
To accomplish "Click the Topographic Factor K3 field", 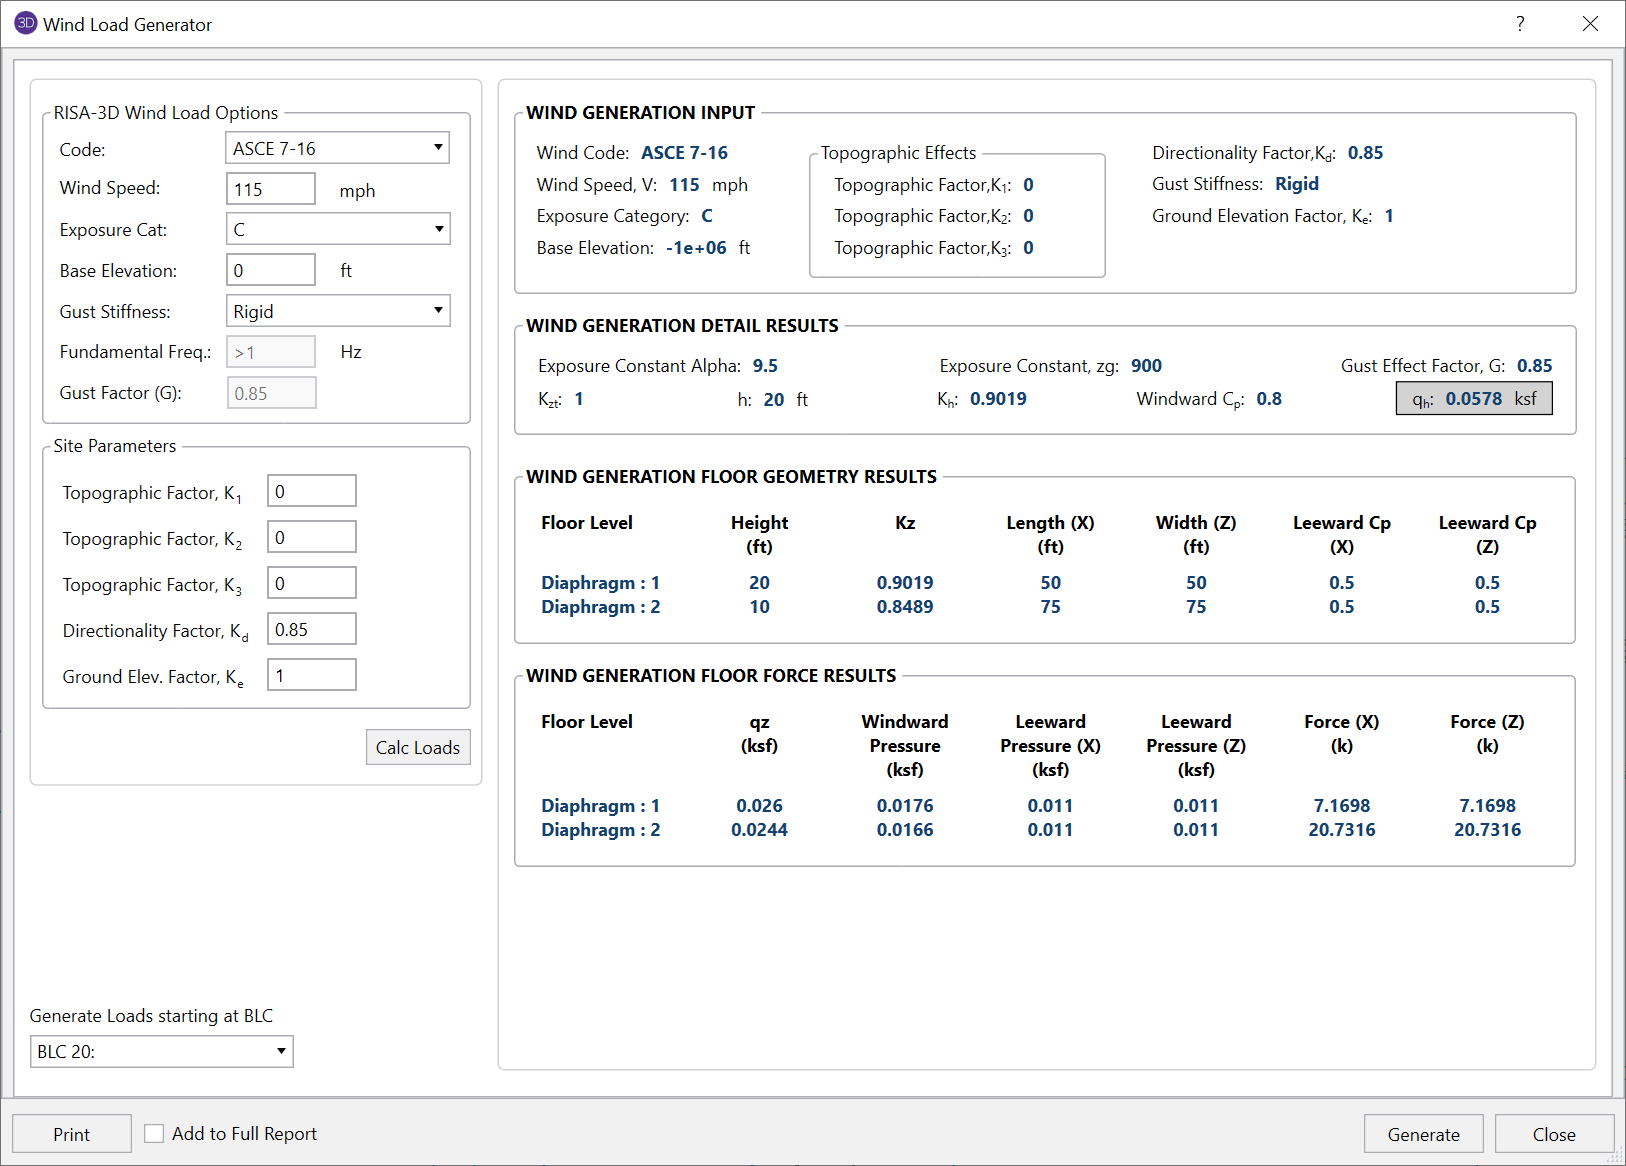I will click(x=311, y=583).
